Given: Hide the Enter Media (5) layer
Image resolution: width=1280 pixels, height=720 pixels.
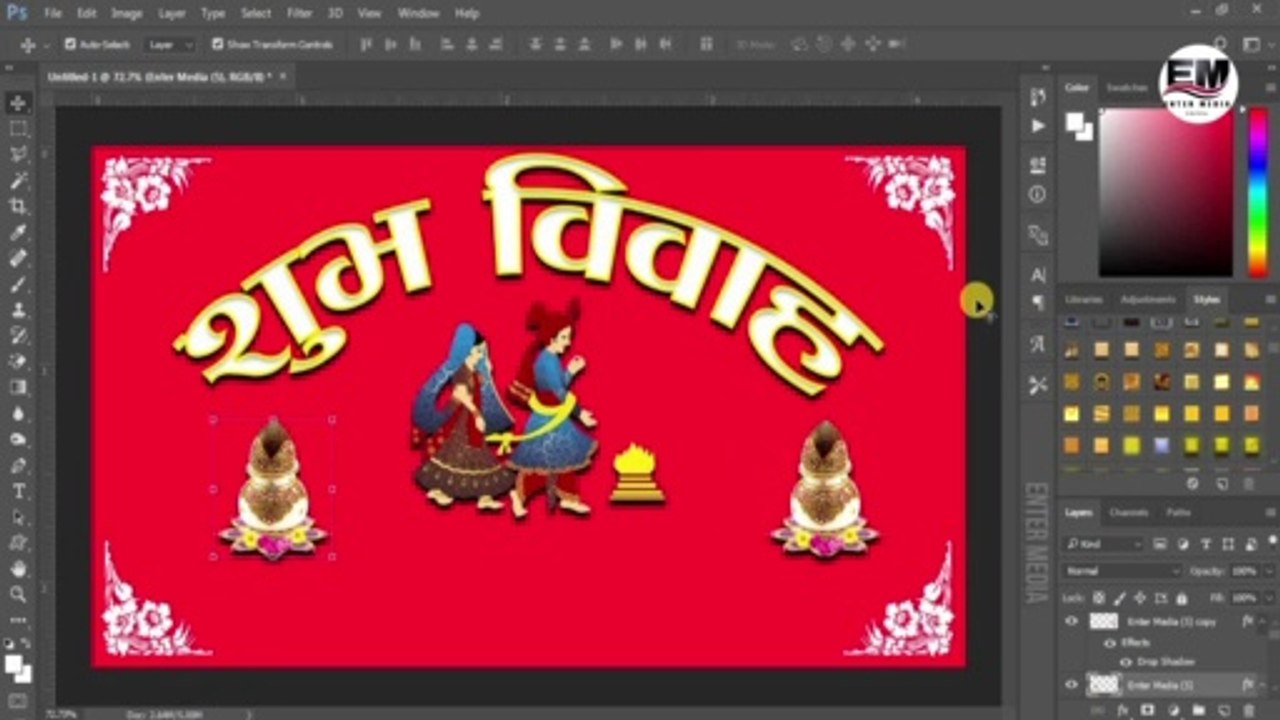Looking at the screenshot, I should click(1071, 685).
